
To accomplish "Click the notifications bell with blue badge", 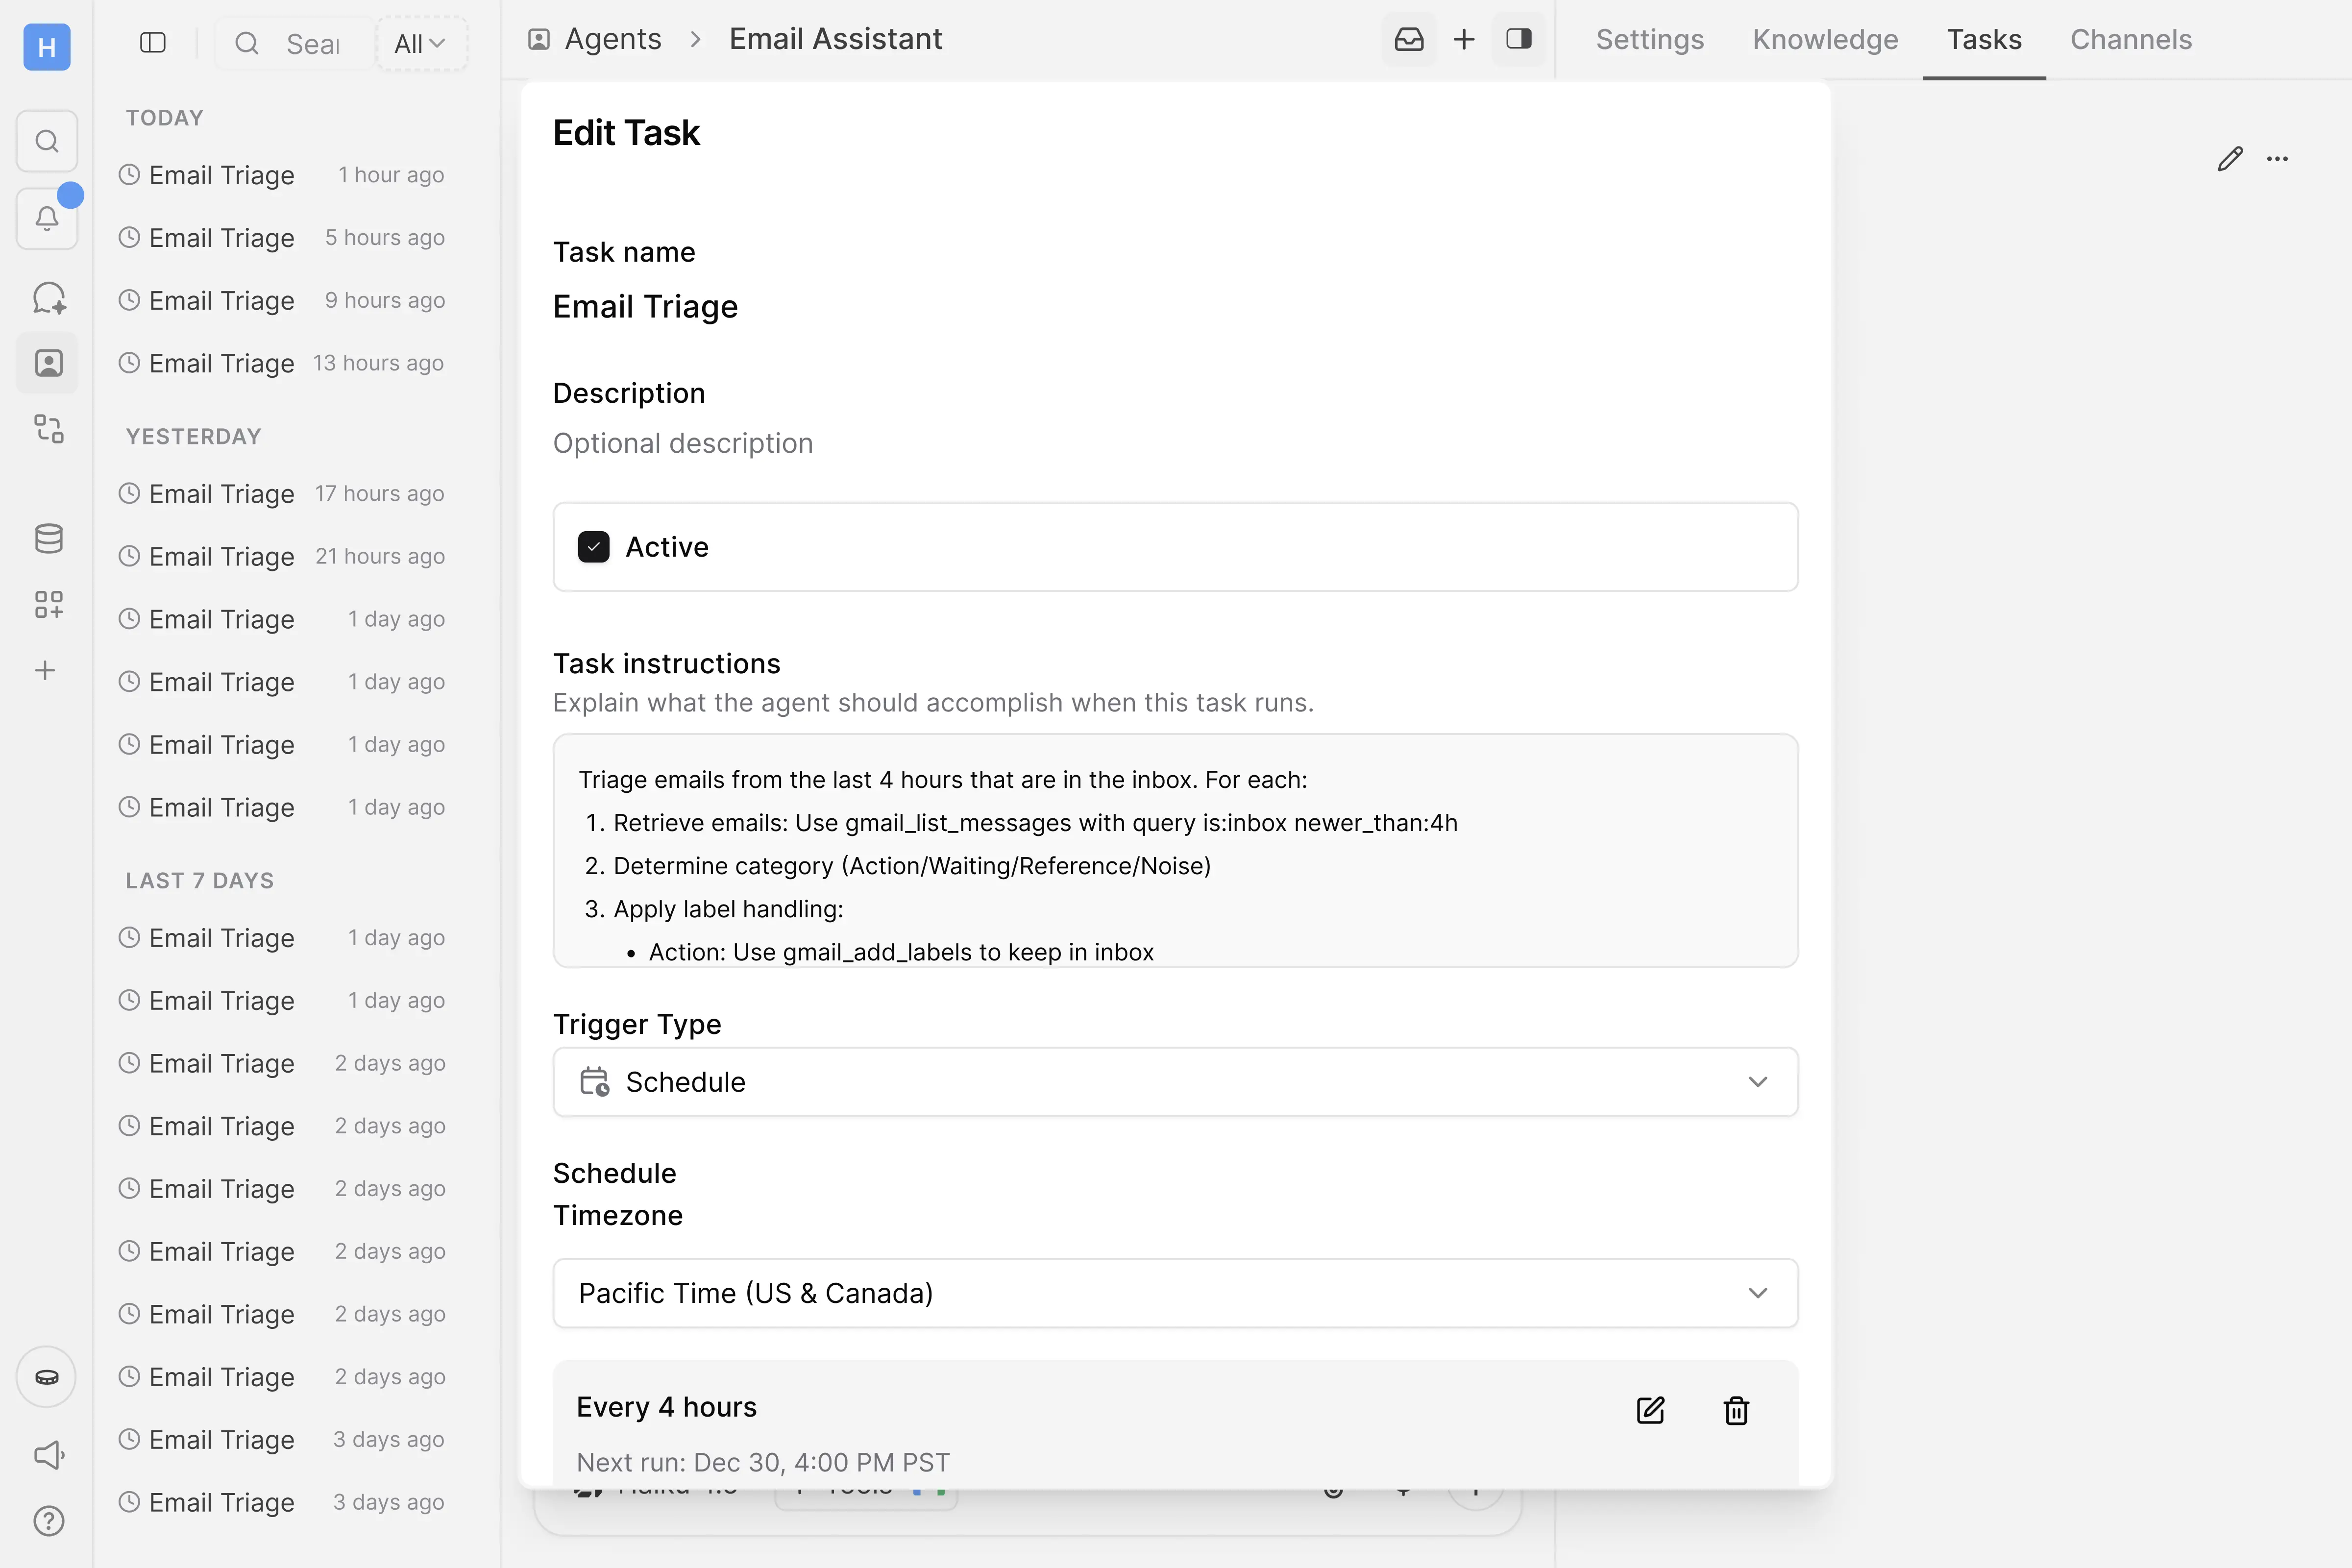I will 46,218.
